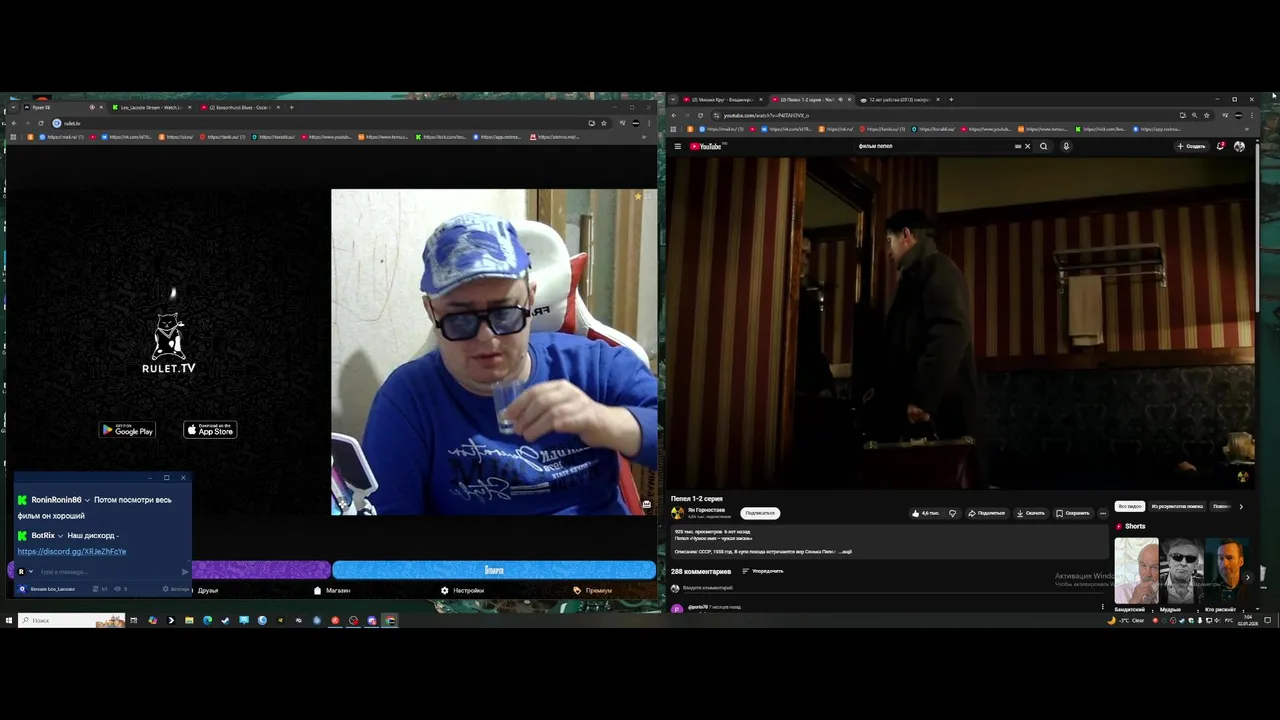Reload rulet.tv page in left browser

pos(41,123)
